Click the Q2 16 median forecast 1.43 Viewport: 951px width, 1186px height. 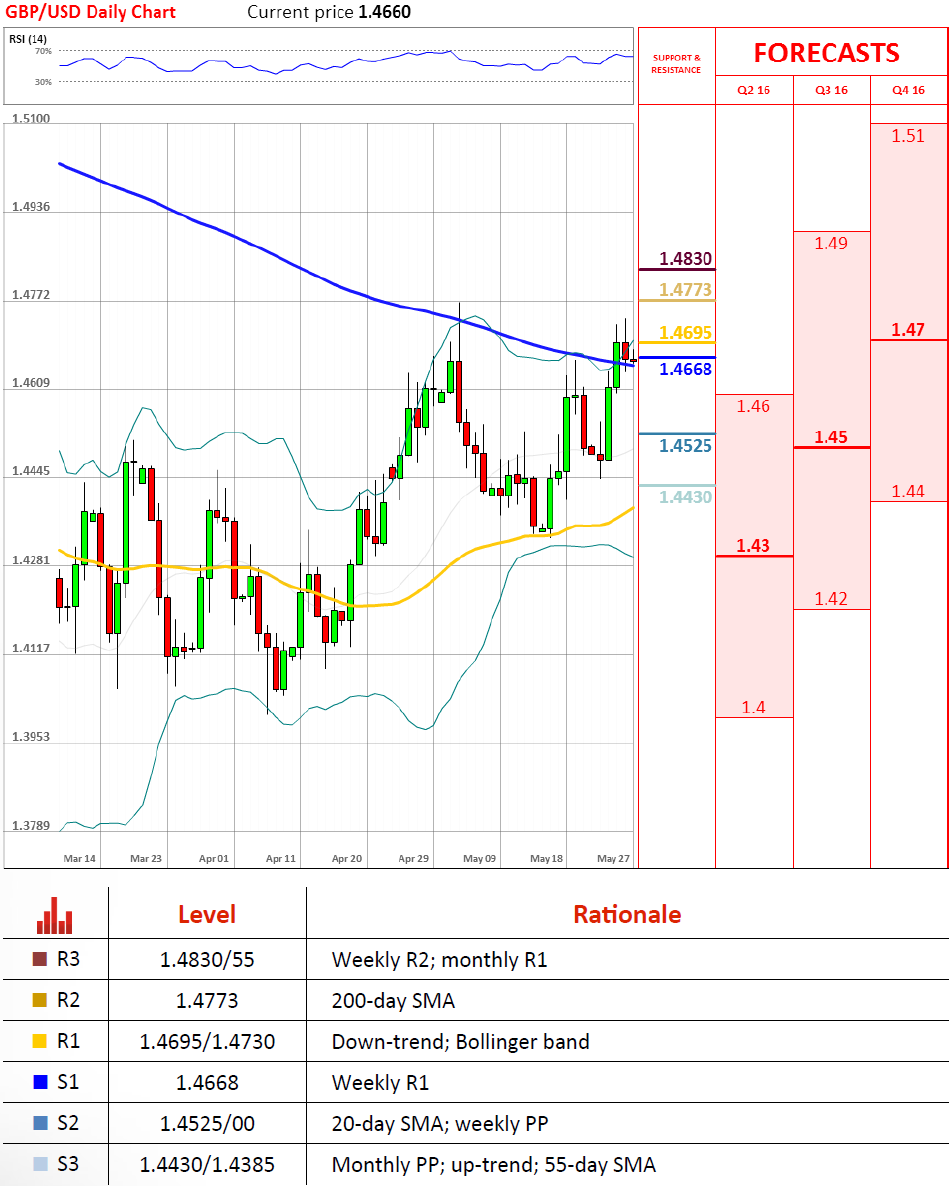(754, 545)
